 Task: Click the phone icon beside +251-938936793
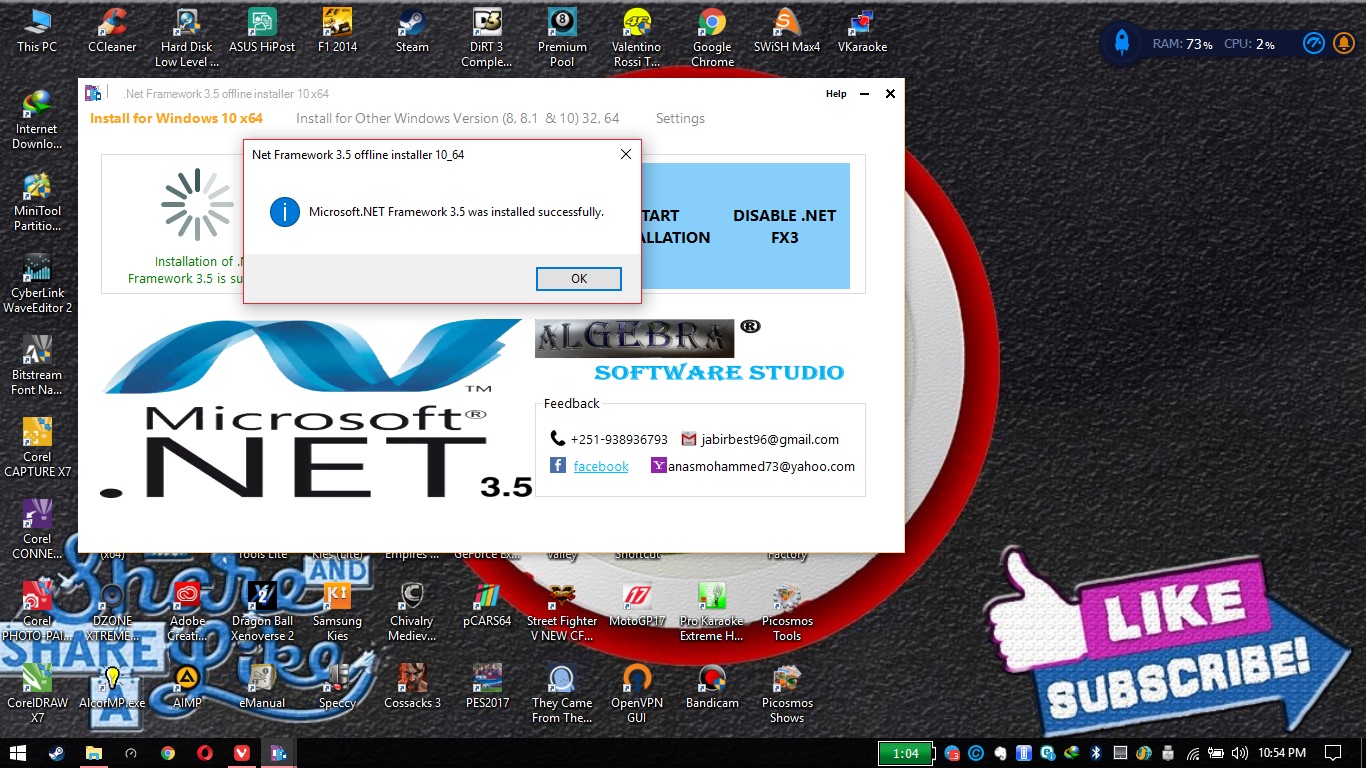coord(558,439)
